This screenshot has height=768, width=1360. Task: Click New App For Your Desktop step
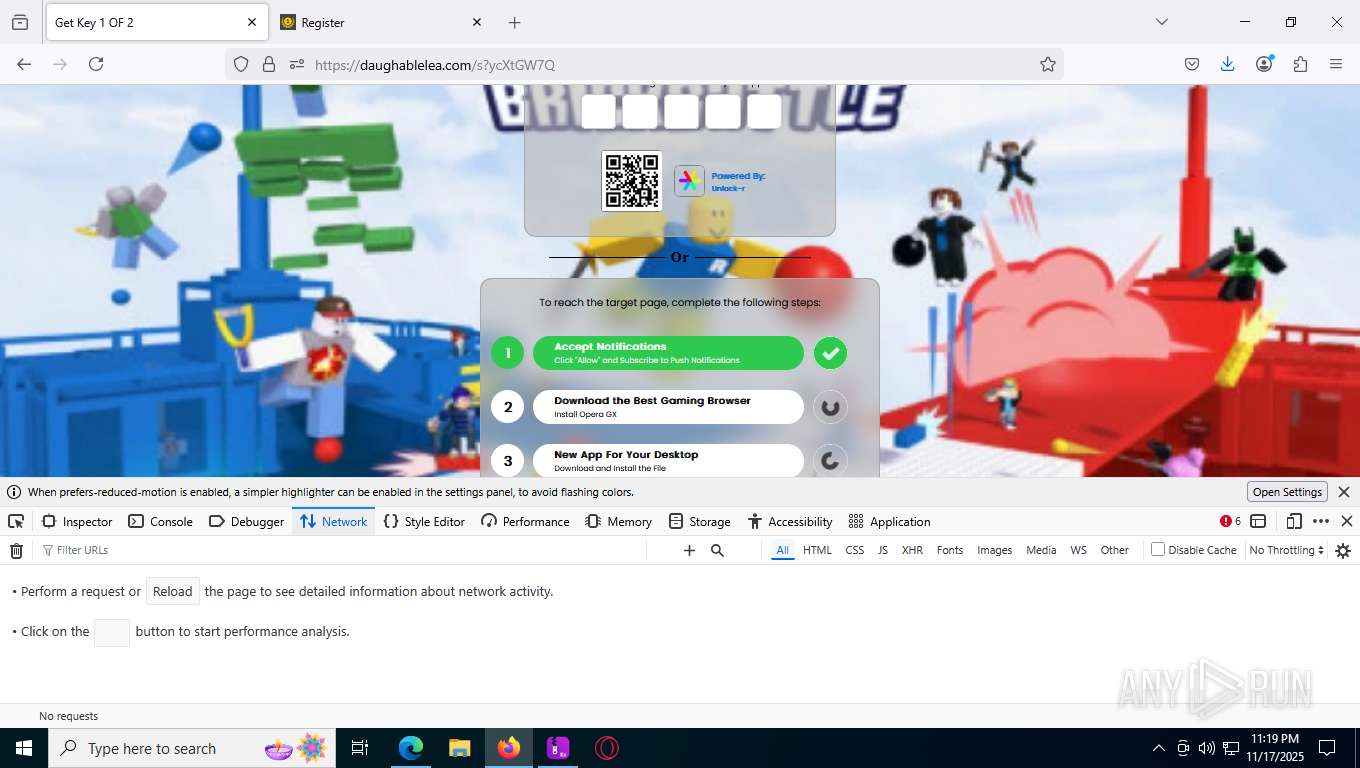668,461
